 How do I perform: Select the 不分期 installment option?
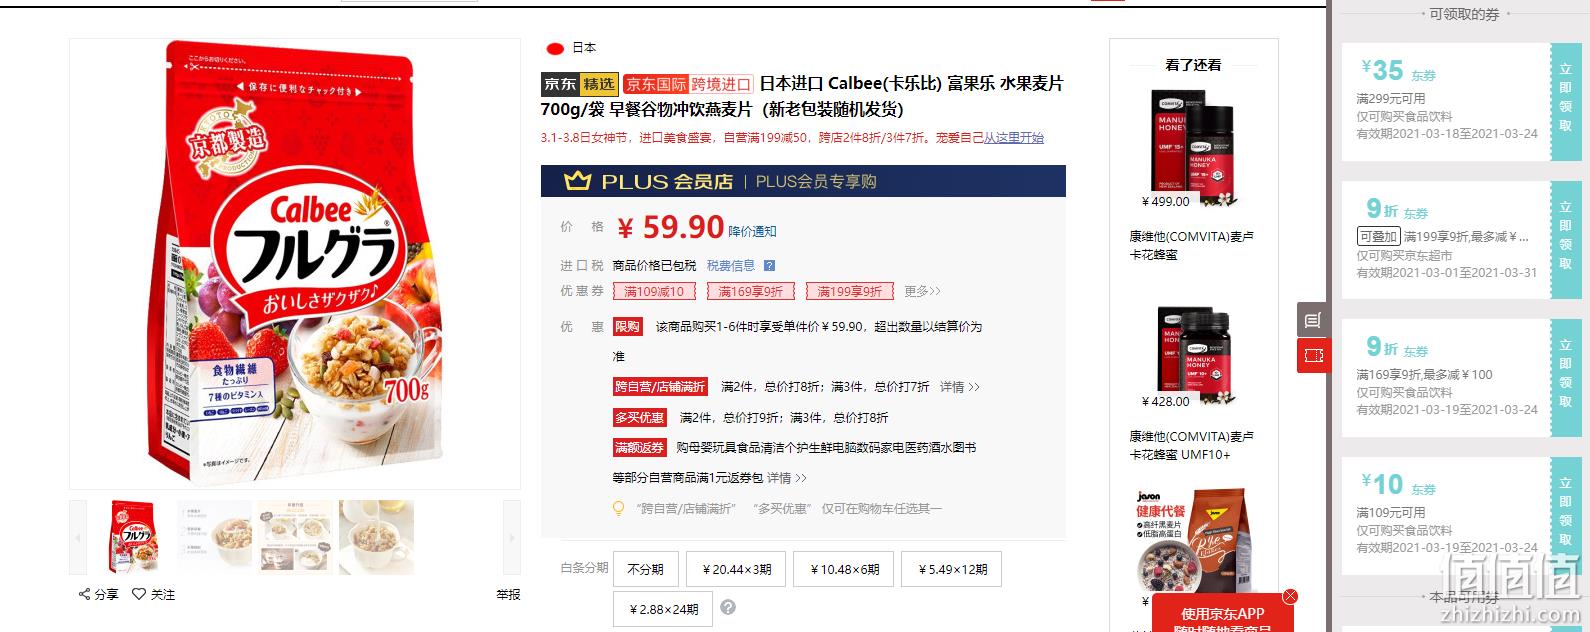pyautogui.click(x=645, y=569)
